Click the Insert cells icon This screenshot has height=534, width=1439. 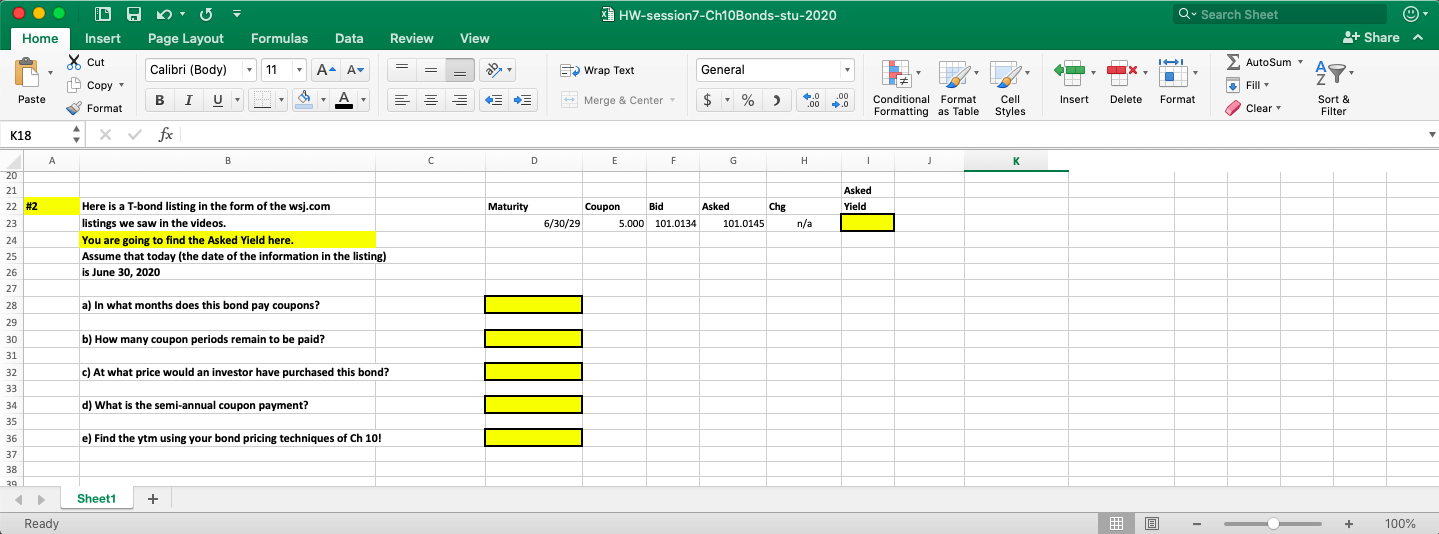coord(1070,71)
